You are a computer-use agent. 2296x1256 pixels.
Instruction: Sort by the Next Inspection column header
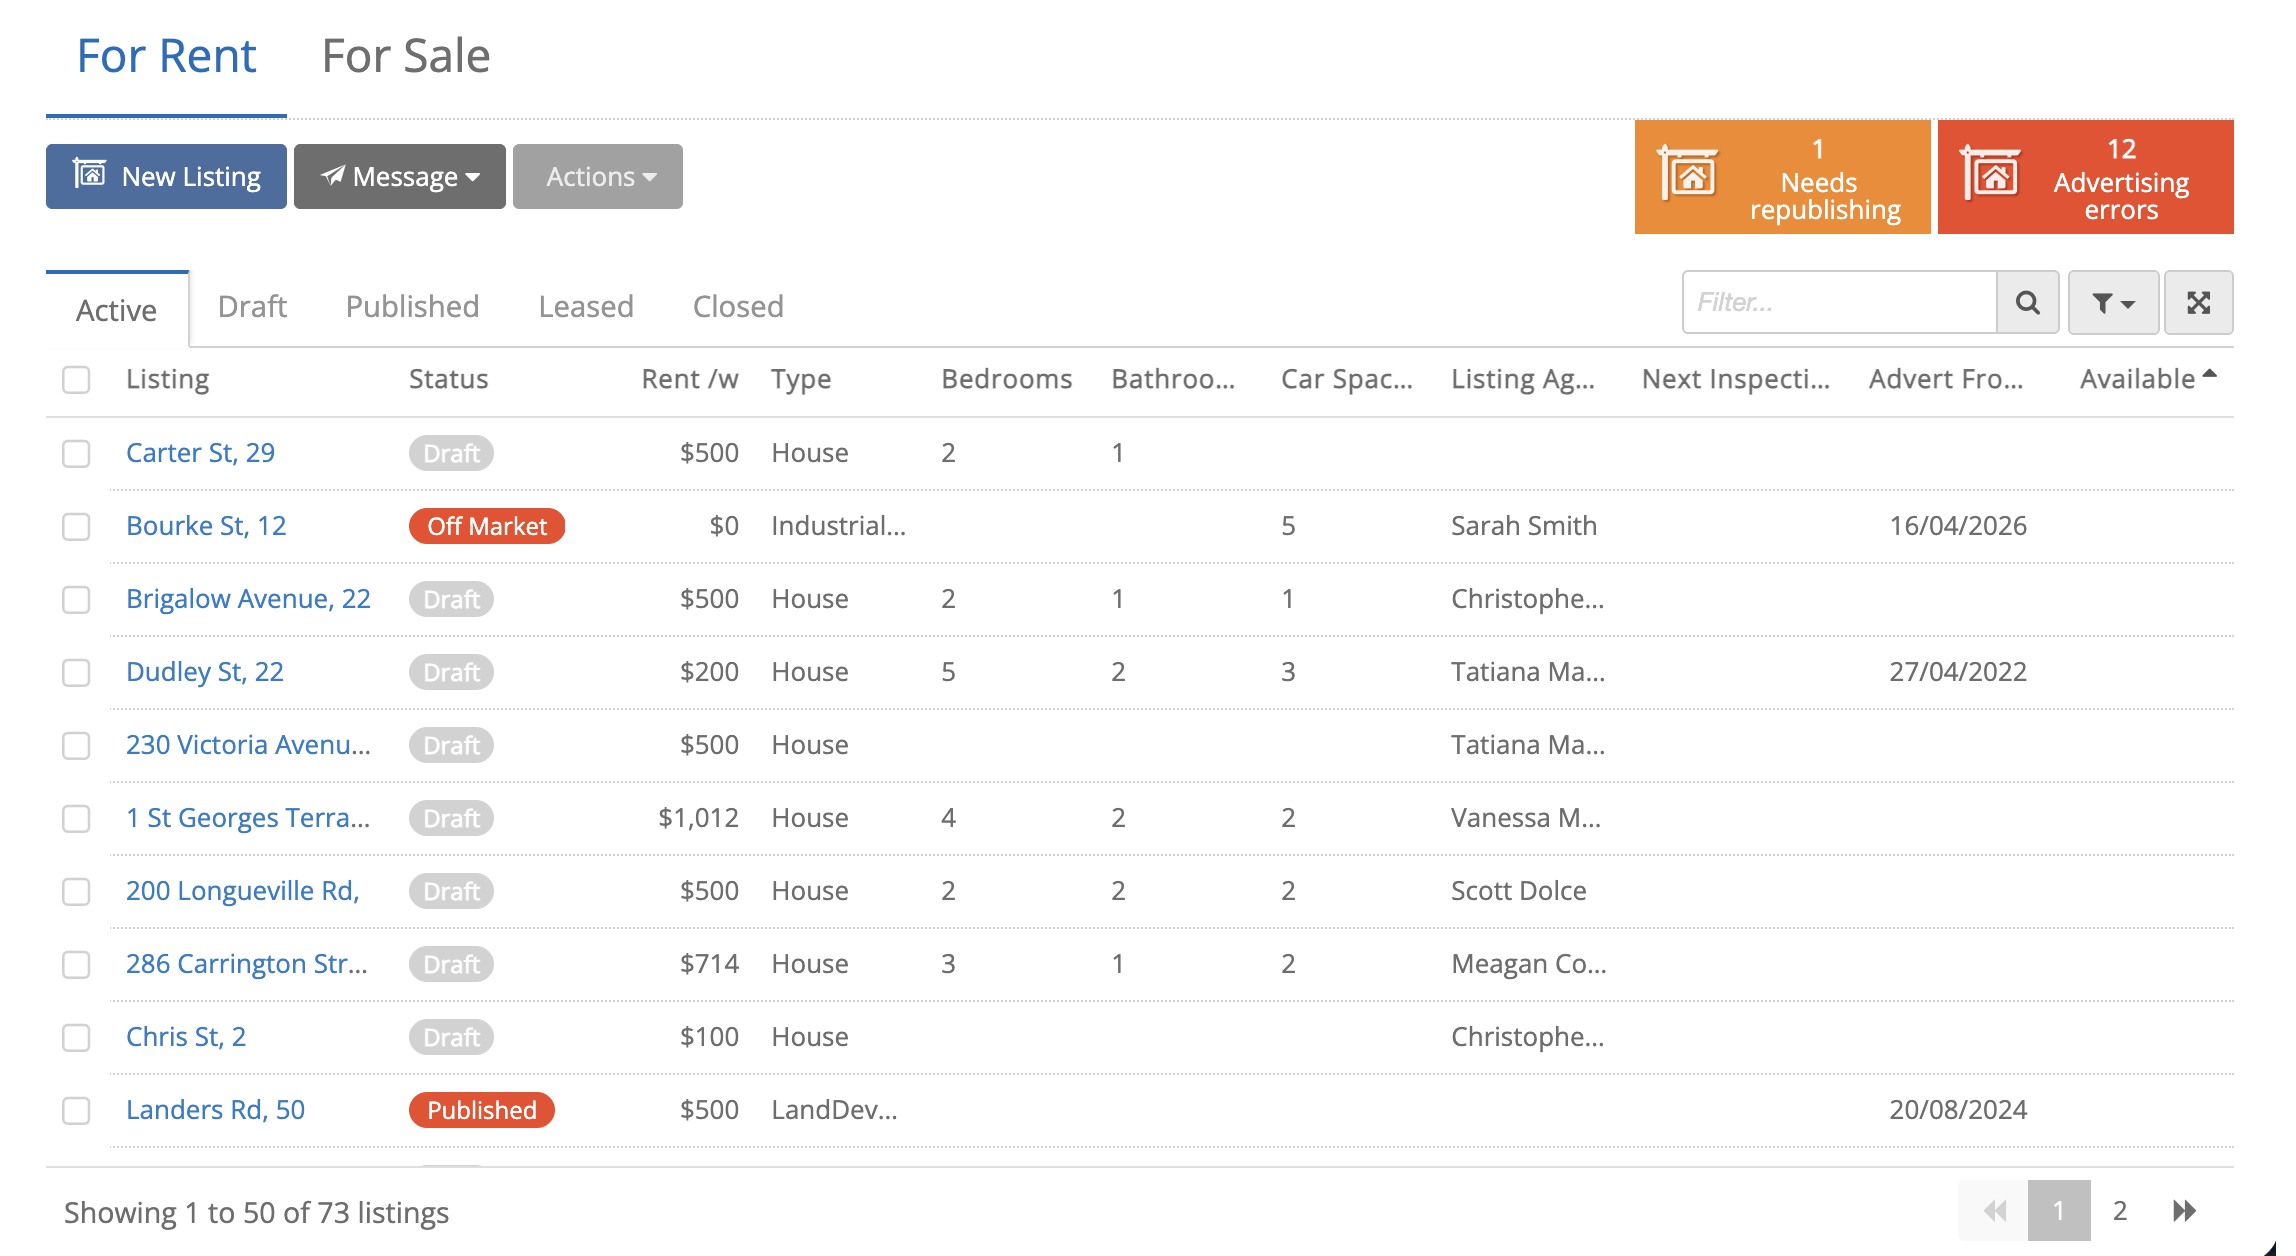pyautogui.click(x=1735, y=380)
